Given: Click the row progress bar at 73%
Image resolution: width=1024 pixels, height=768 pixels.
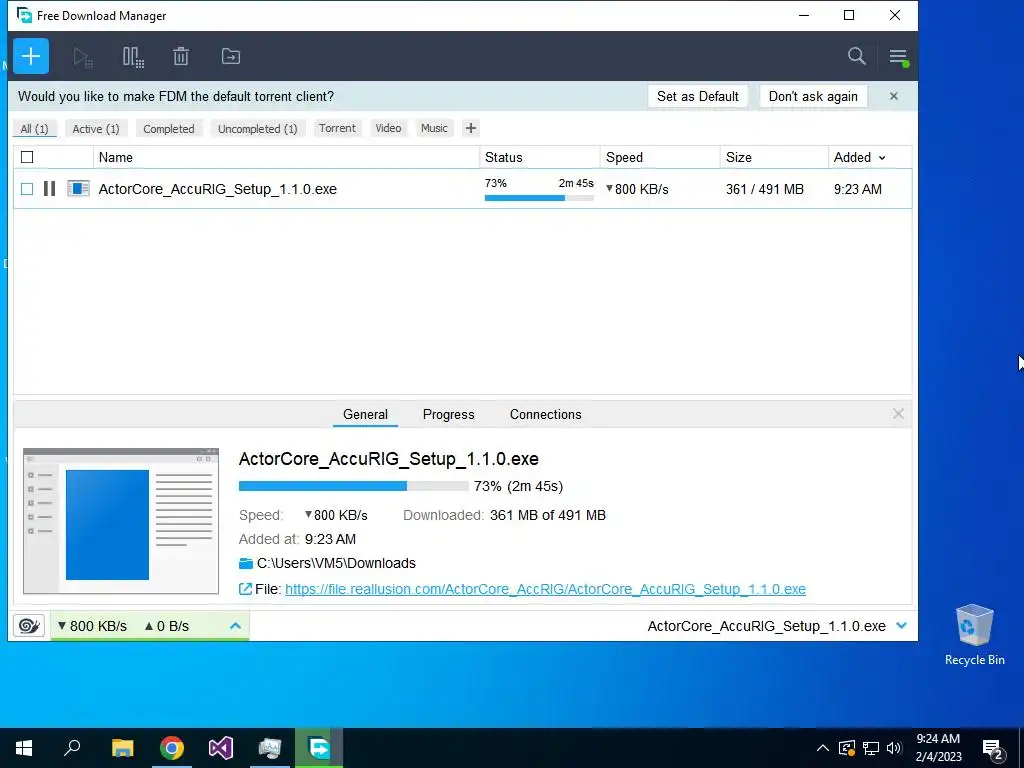Looking at the screenshot, I should pyautogui.click(x=539, y=198).
